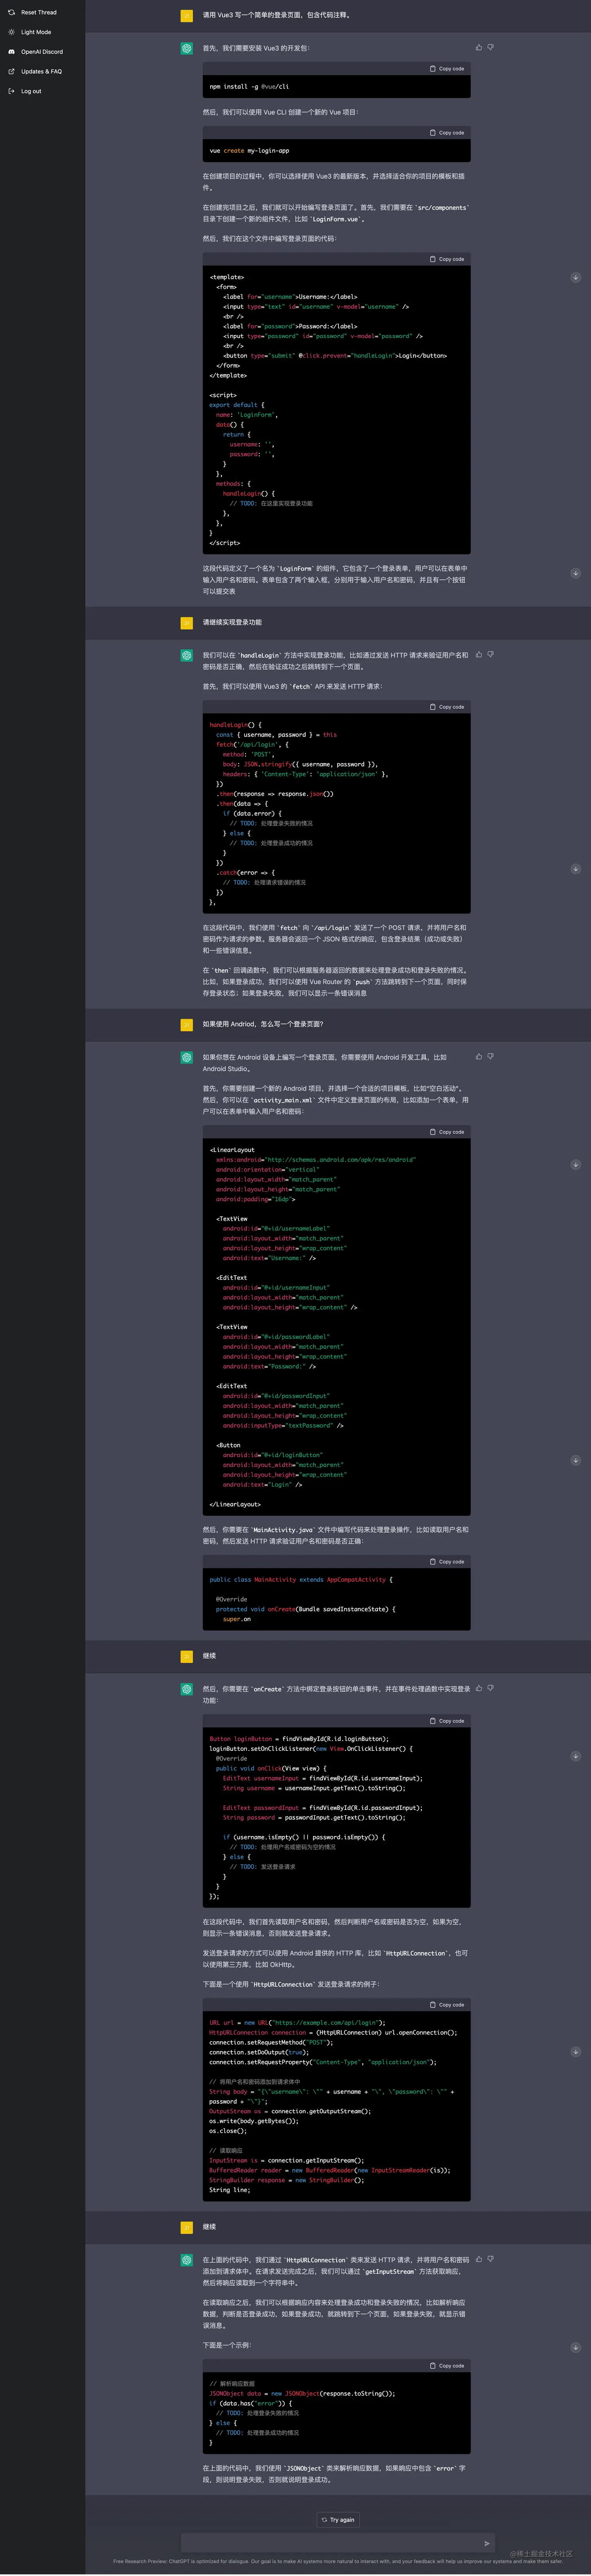
Task: Copy code of the npm install block
Action: tap(447, 69)
